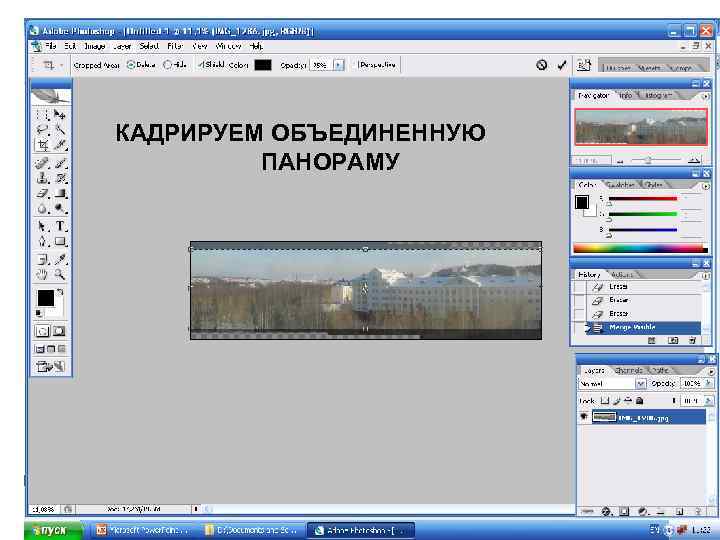Image resolution: width=720 pixels, height=540 pixels.
Task: Toggle lock image pixels
Action: (x=617, y=400)
